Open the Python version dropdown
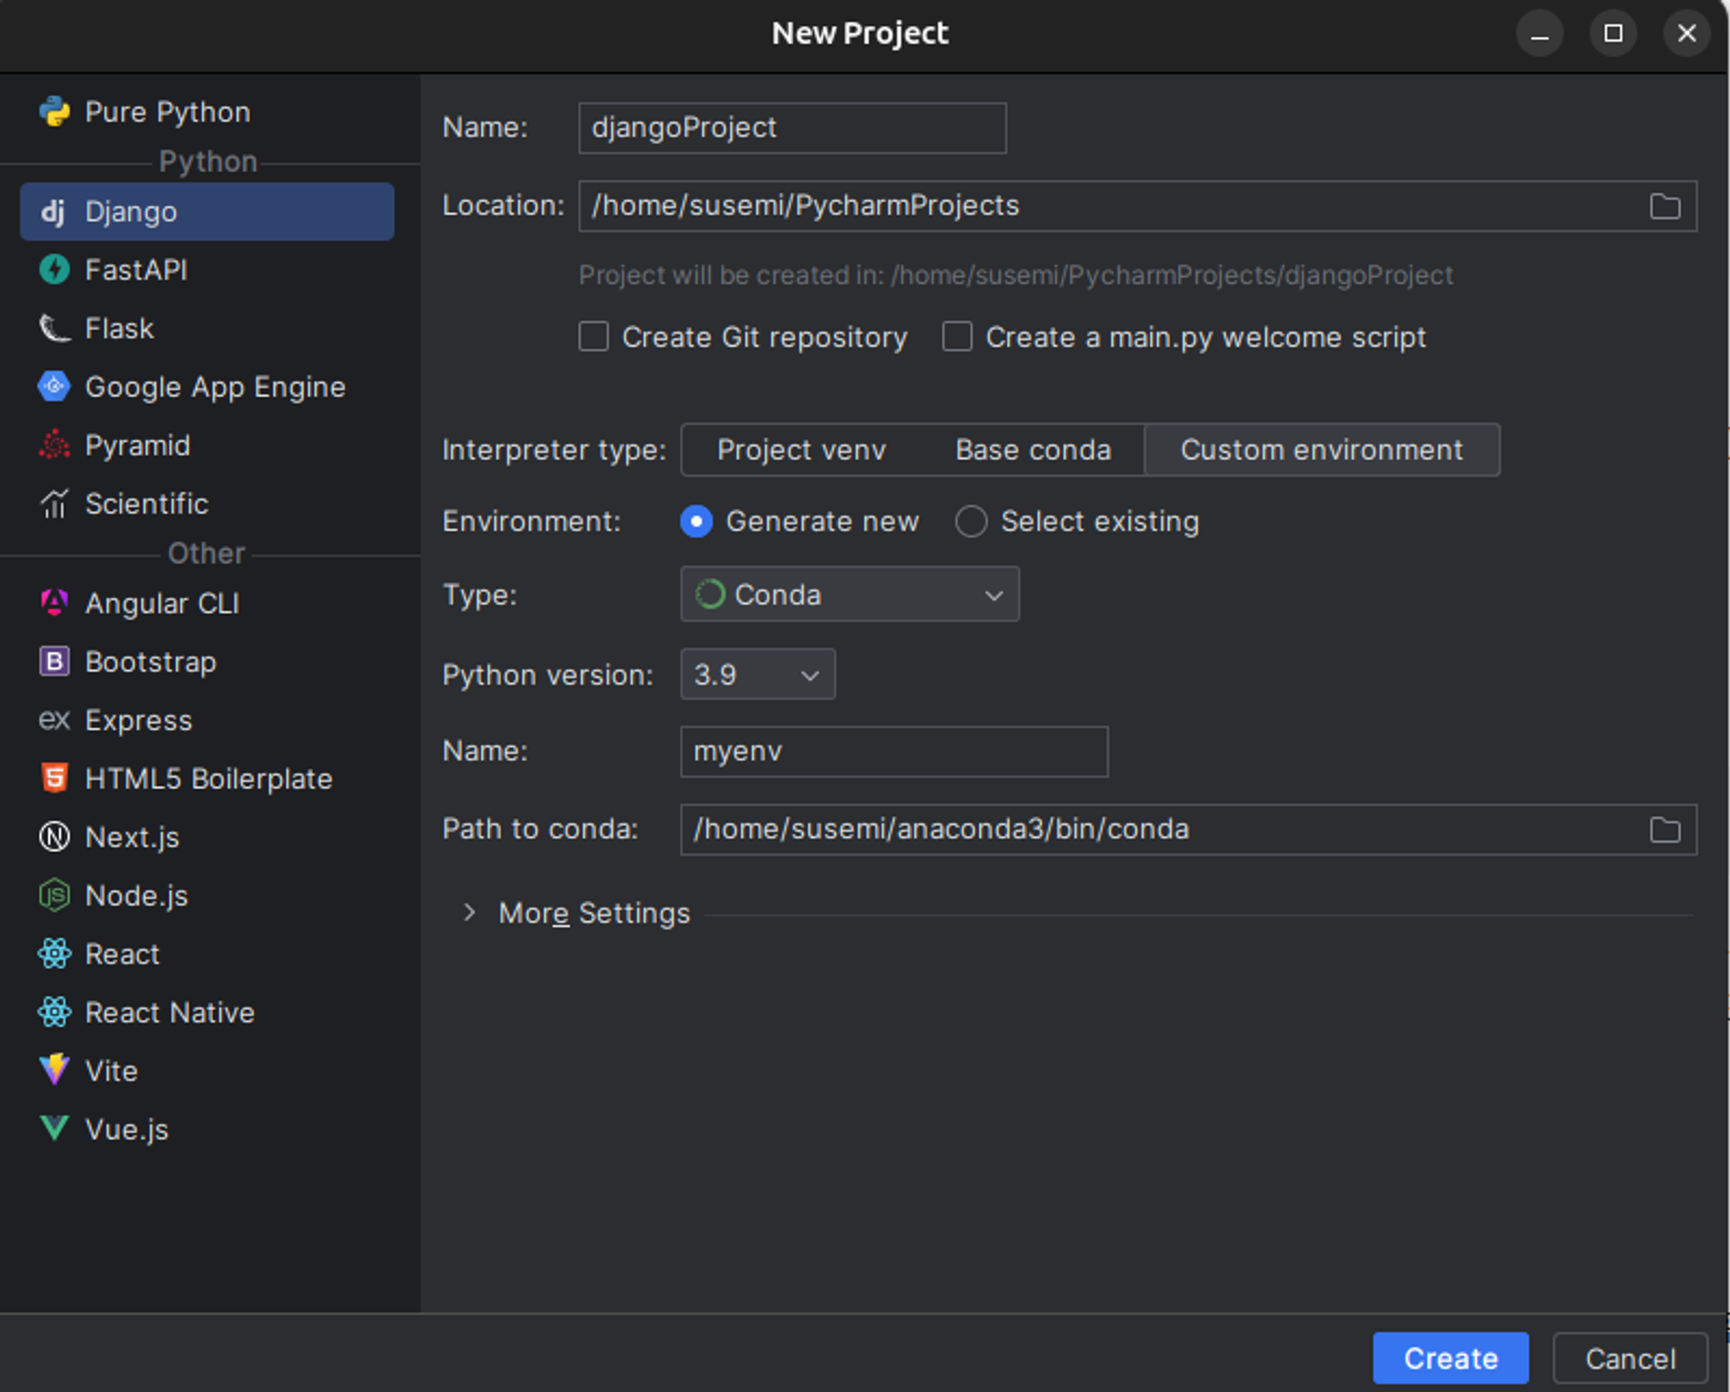The height and width of the screenshot is (1392, 1730). click(x=757, y=675)
